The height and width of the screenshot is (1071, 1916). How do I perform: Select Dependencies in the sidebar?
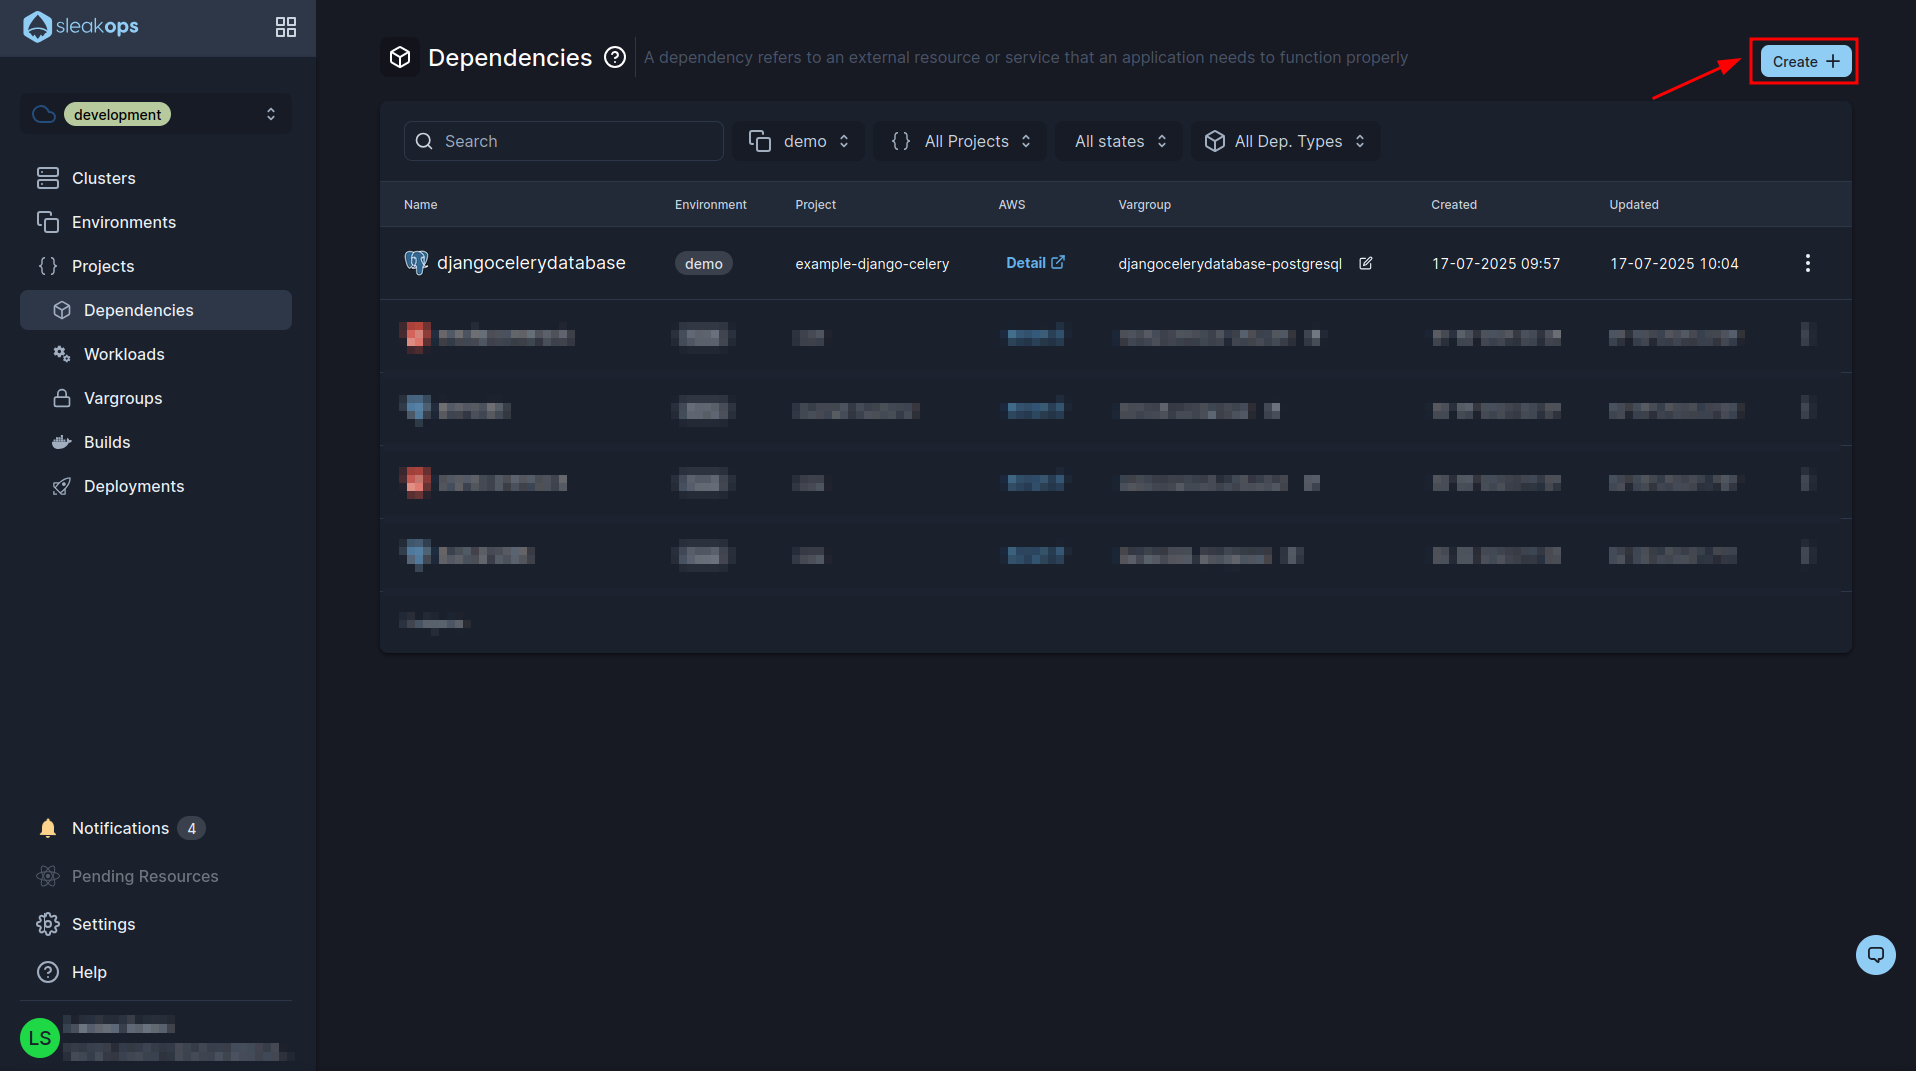click(x=156, y=310)
